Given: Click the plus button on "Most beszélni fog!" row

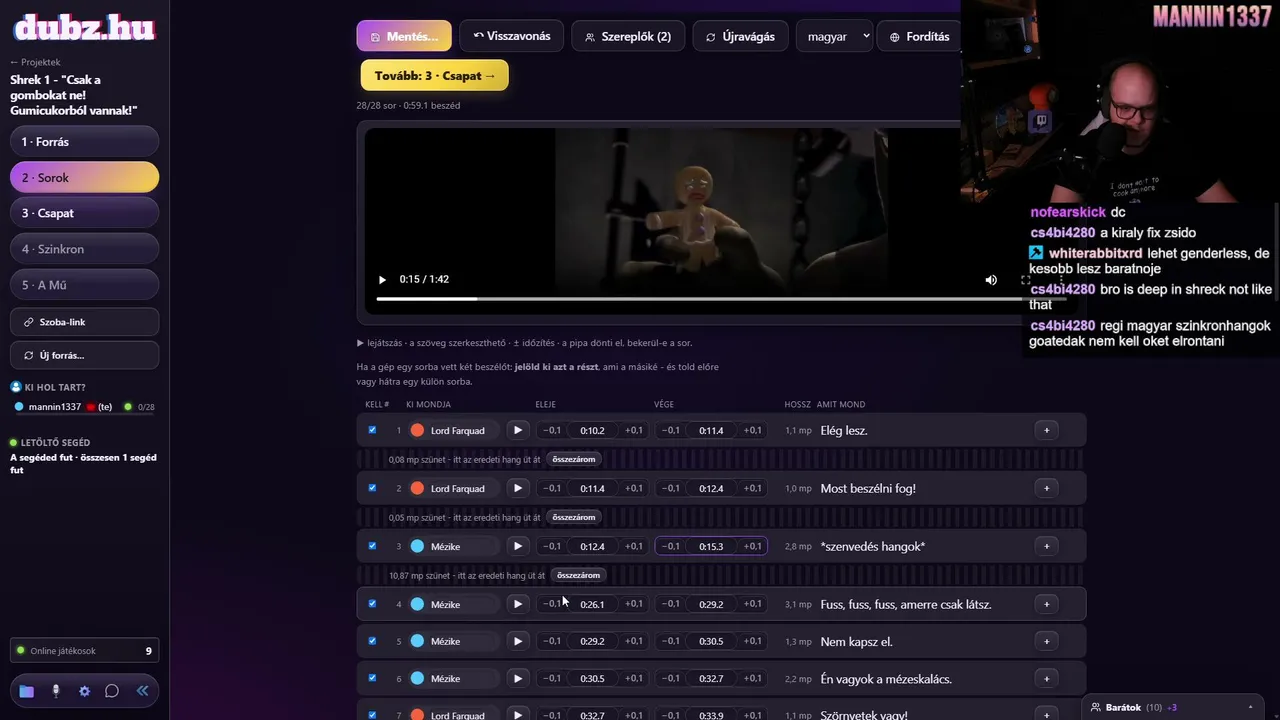Looking at the screenshot, I should point(1046,488).
